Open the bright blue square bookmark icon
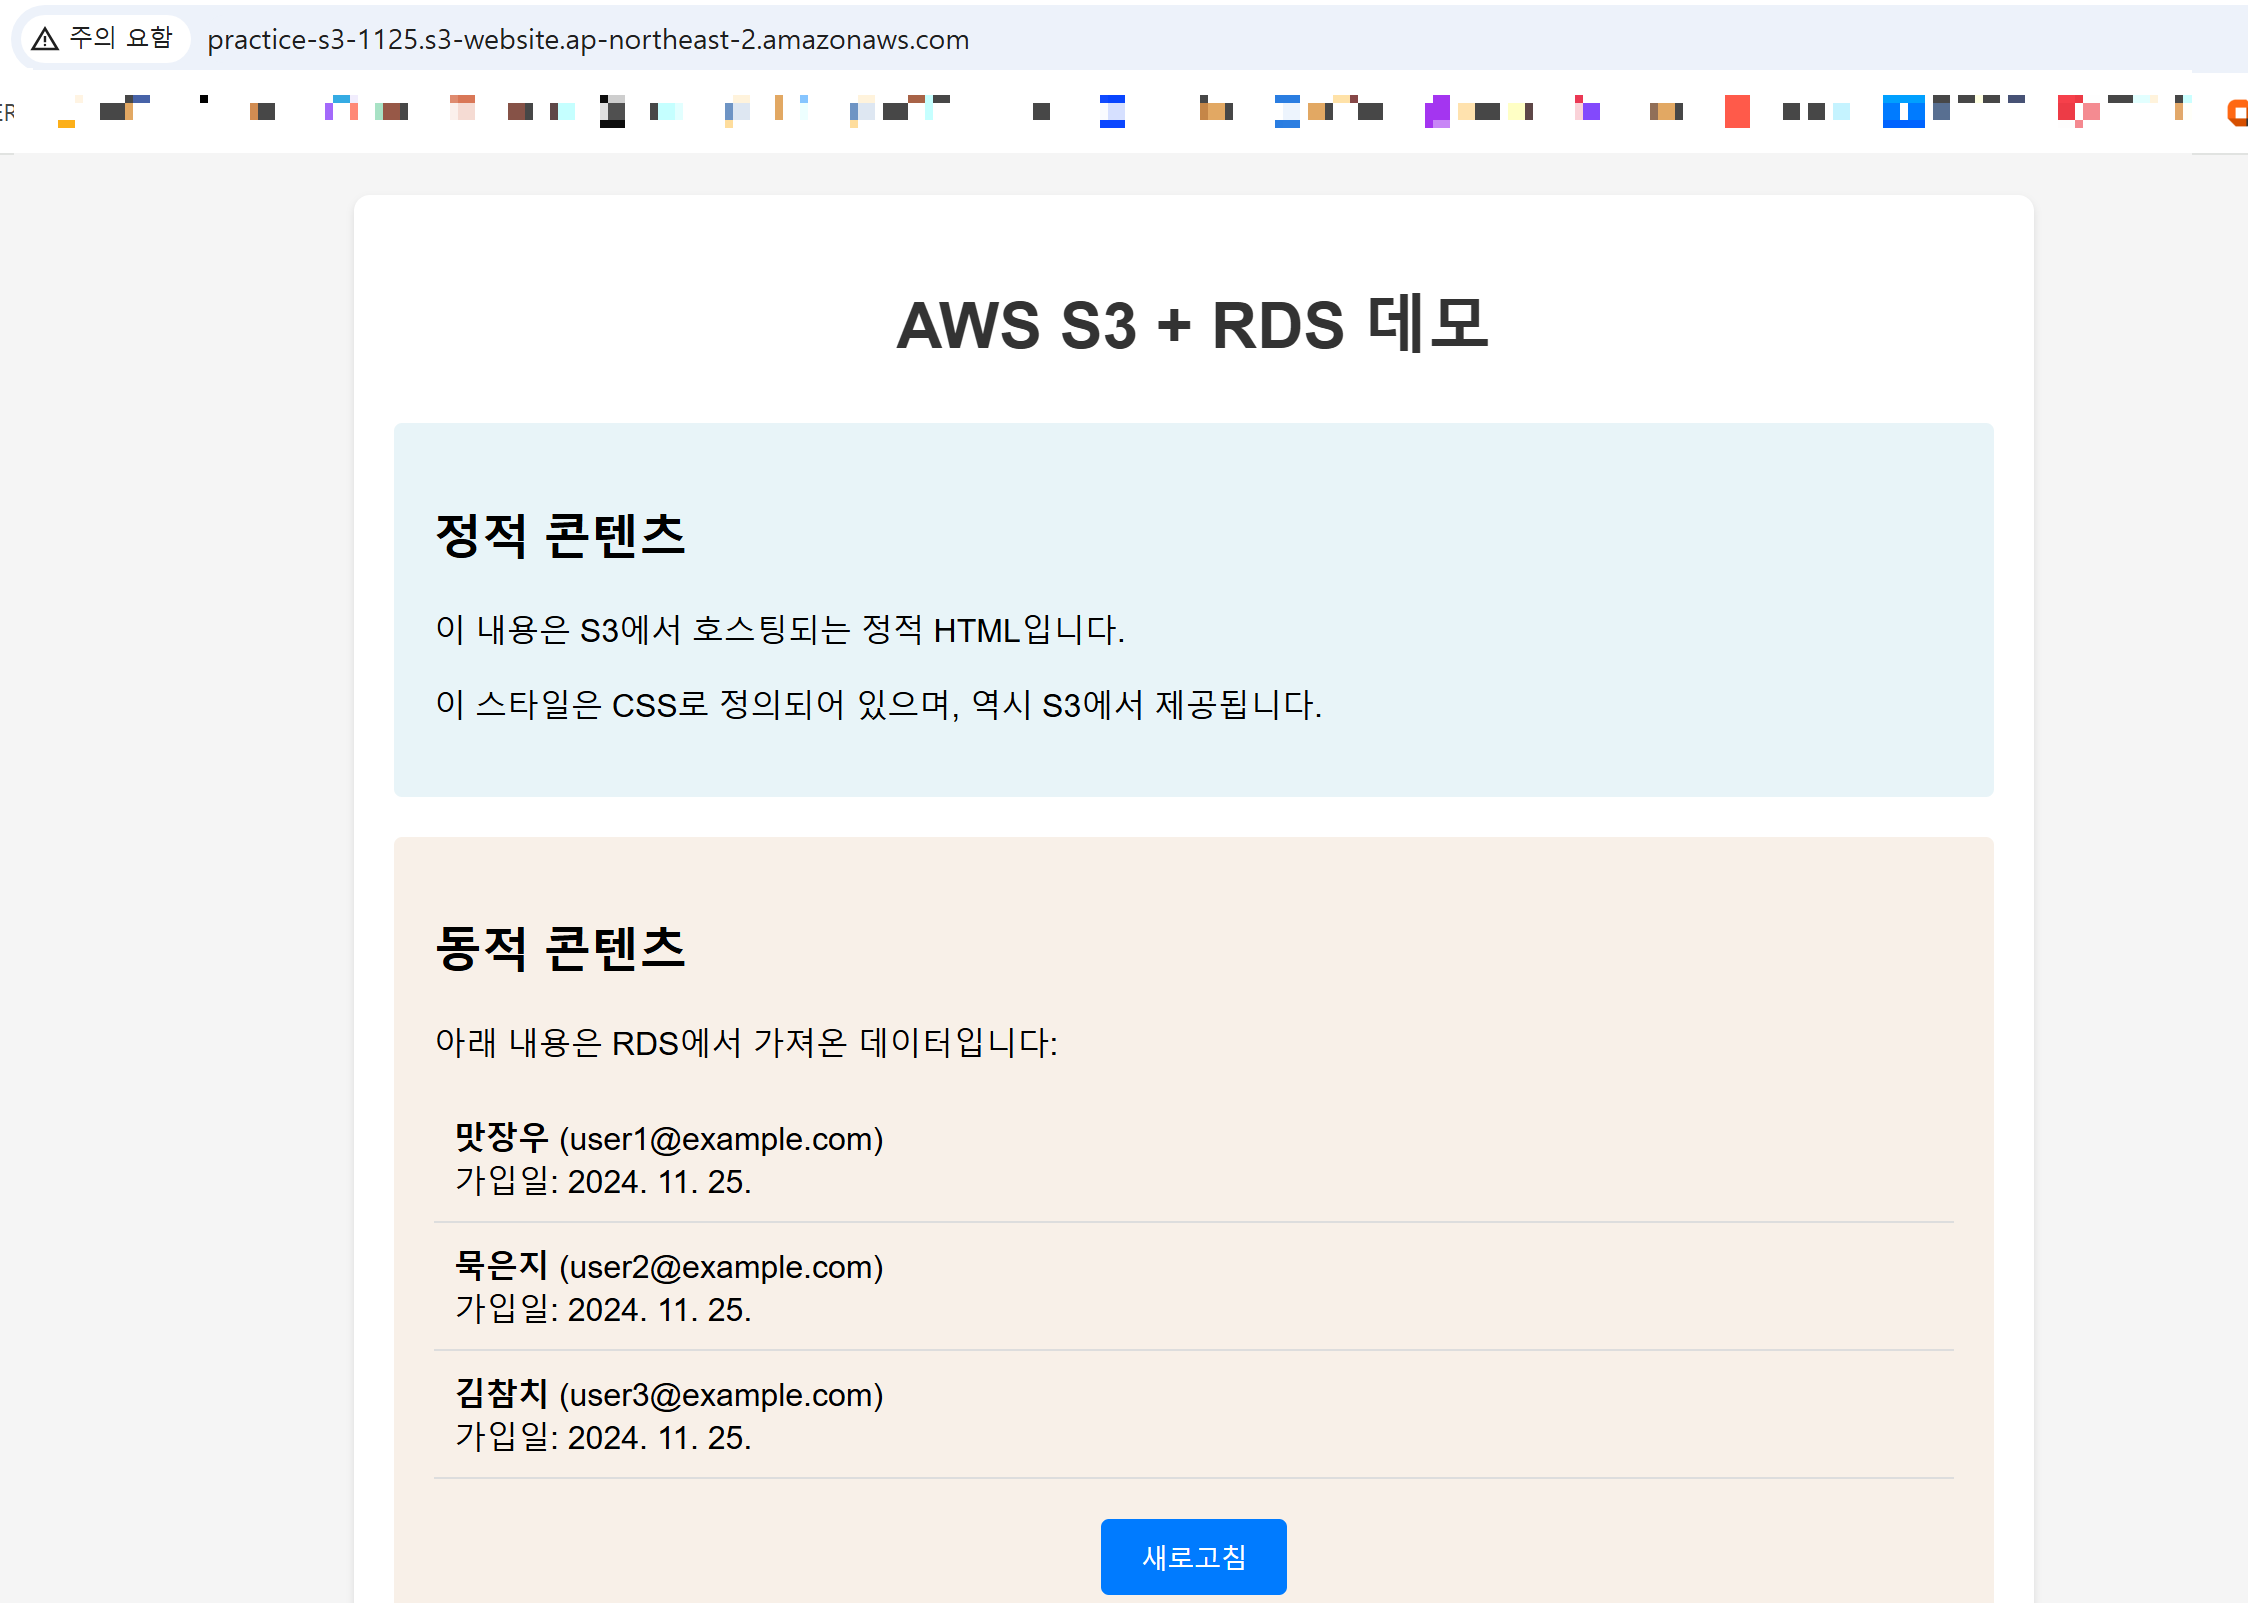This screenshot has height=1603, width=2248. 1903,111
